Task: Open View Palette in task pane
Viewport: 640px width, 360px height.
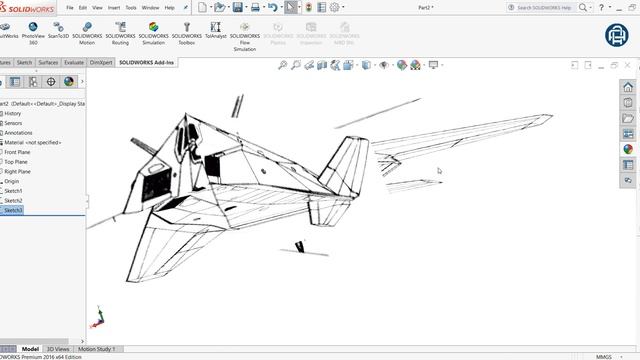Action: point(628,133)
